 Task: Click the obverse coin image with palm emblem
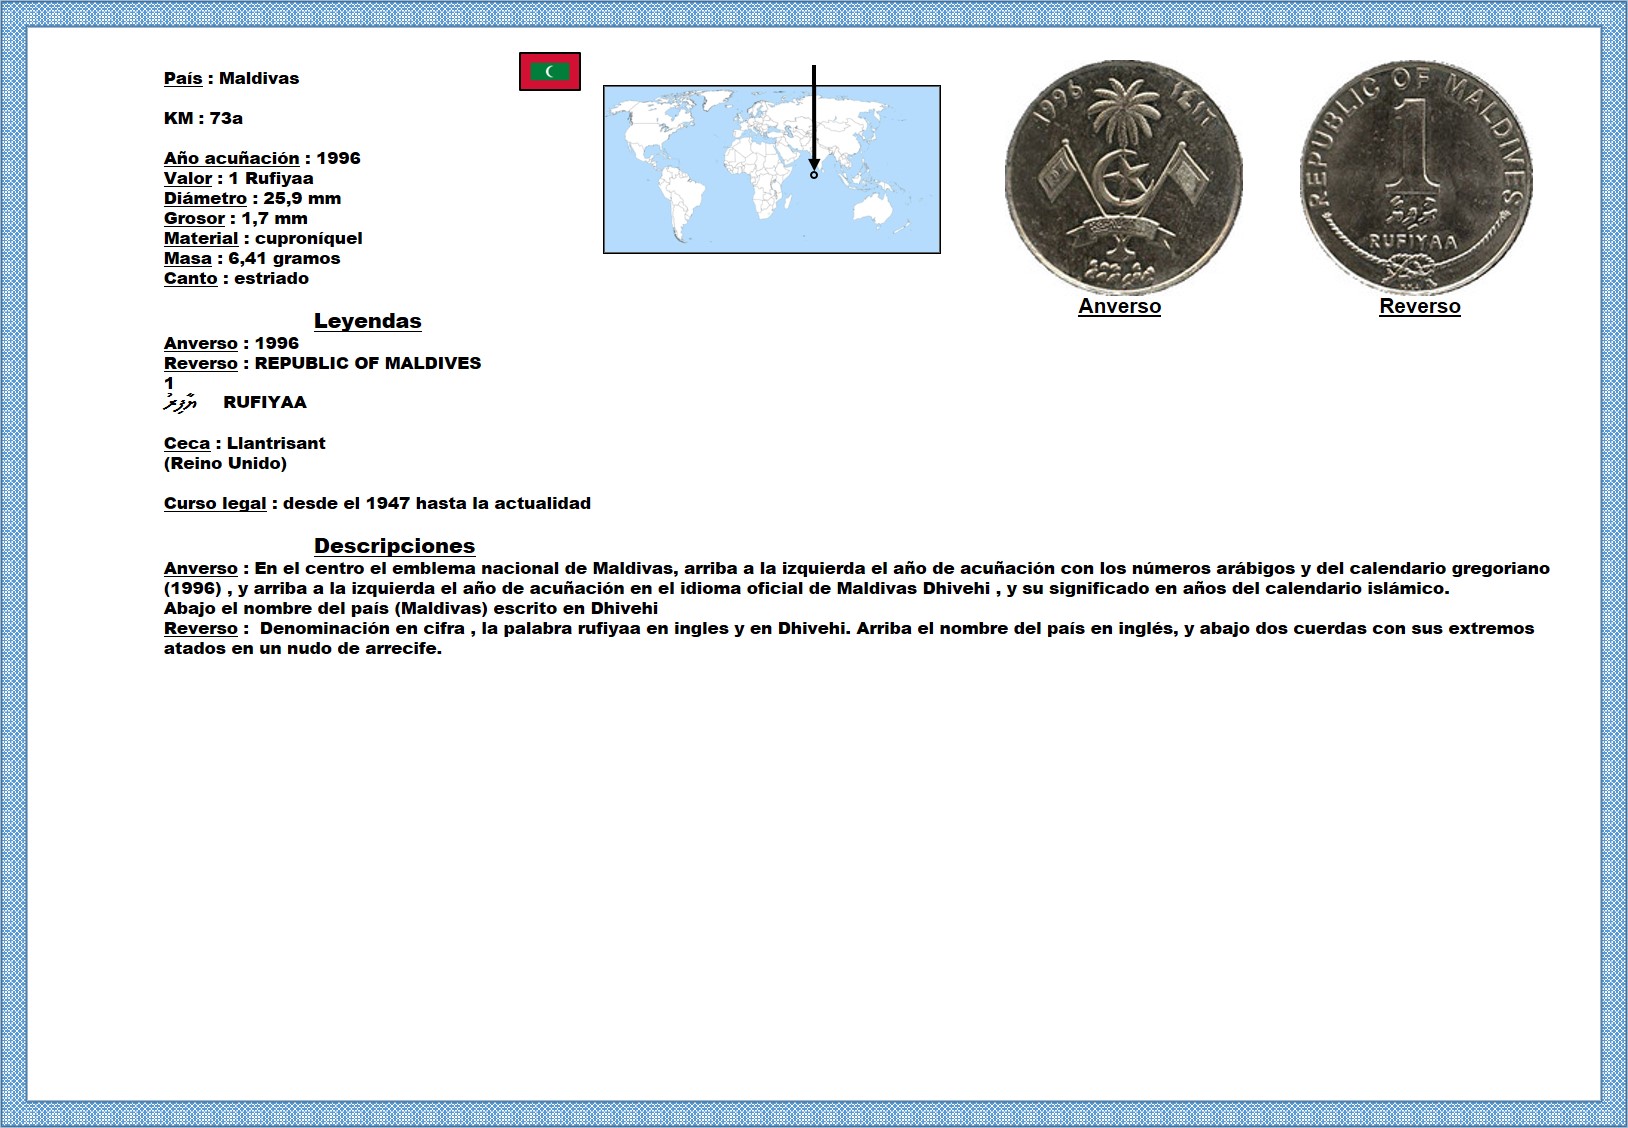(1124, 176)
